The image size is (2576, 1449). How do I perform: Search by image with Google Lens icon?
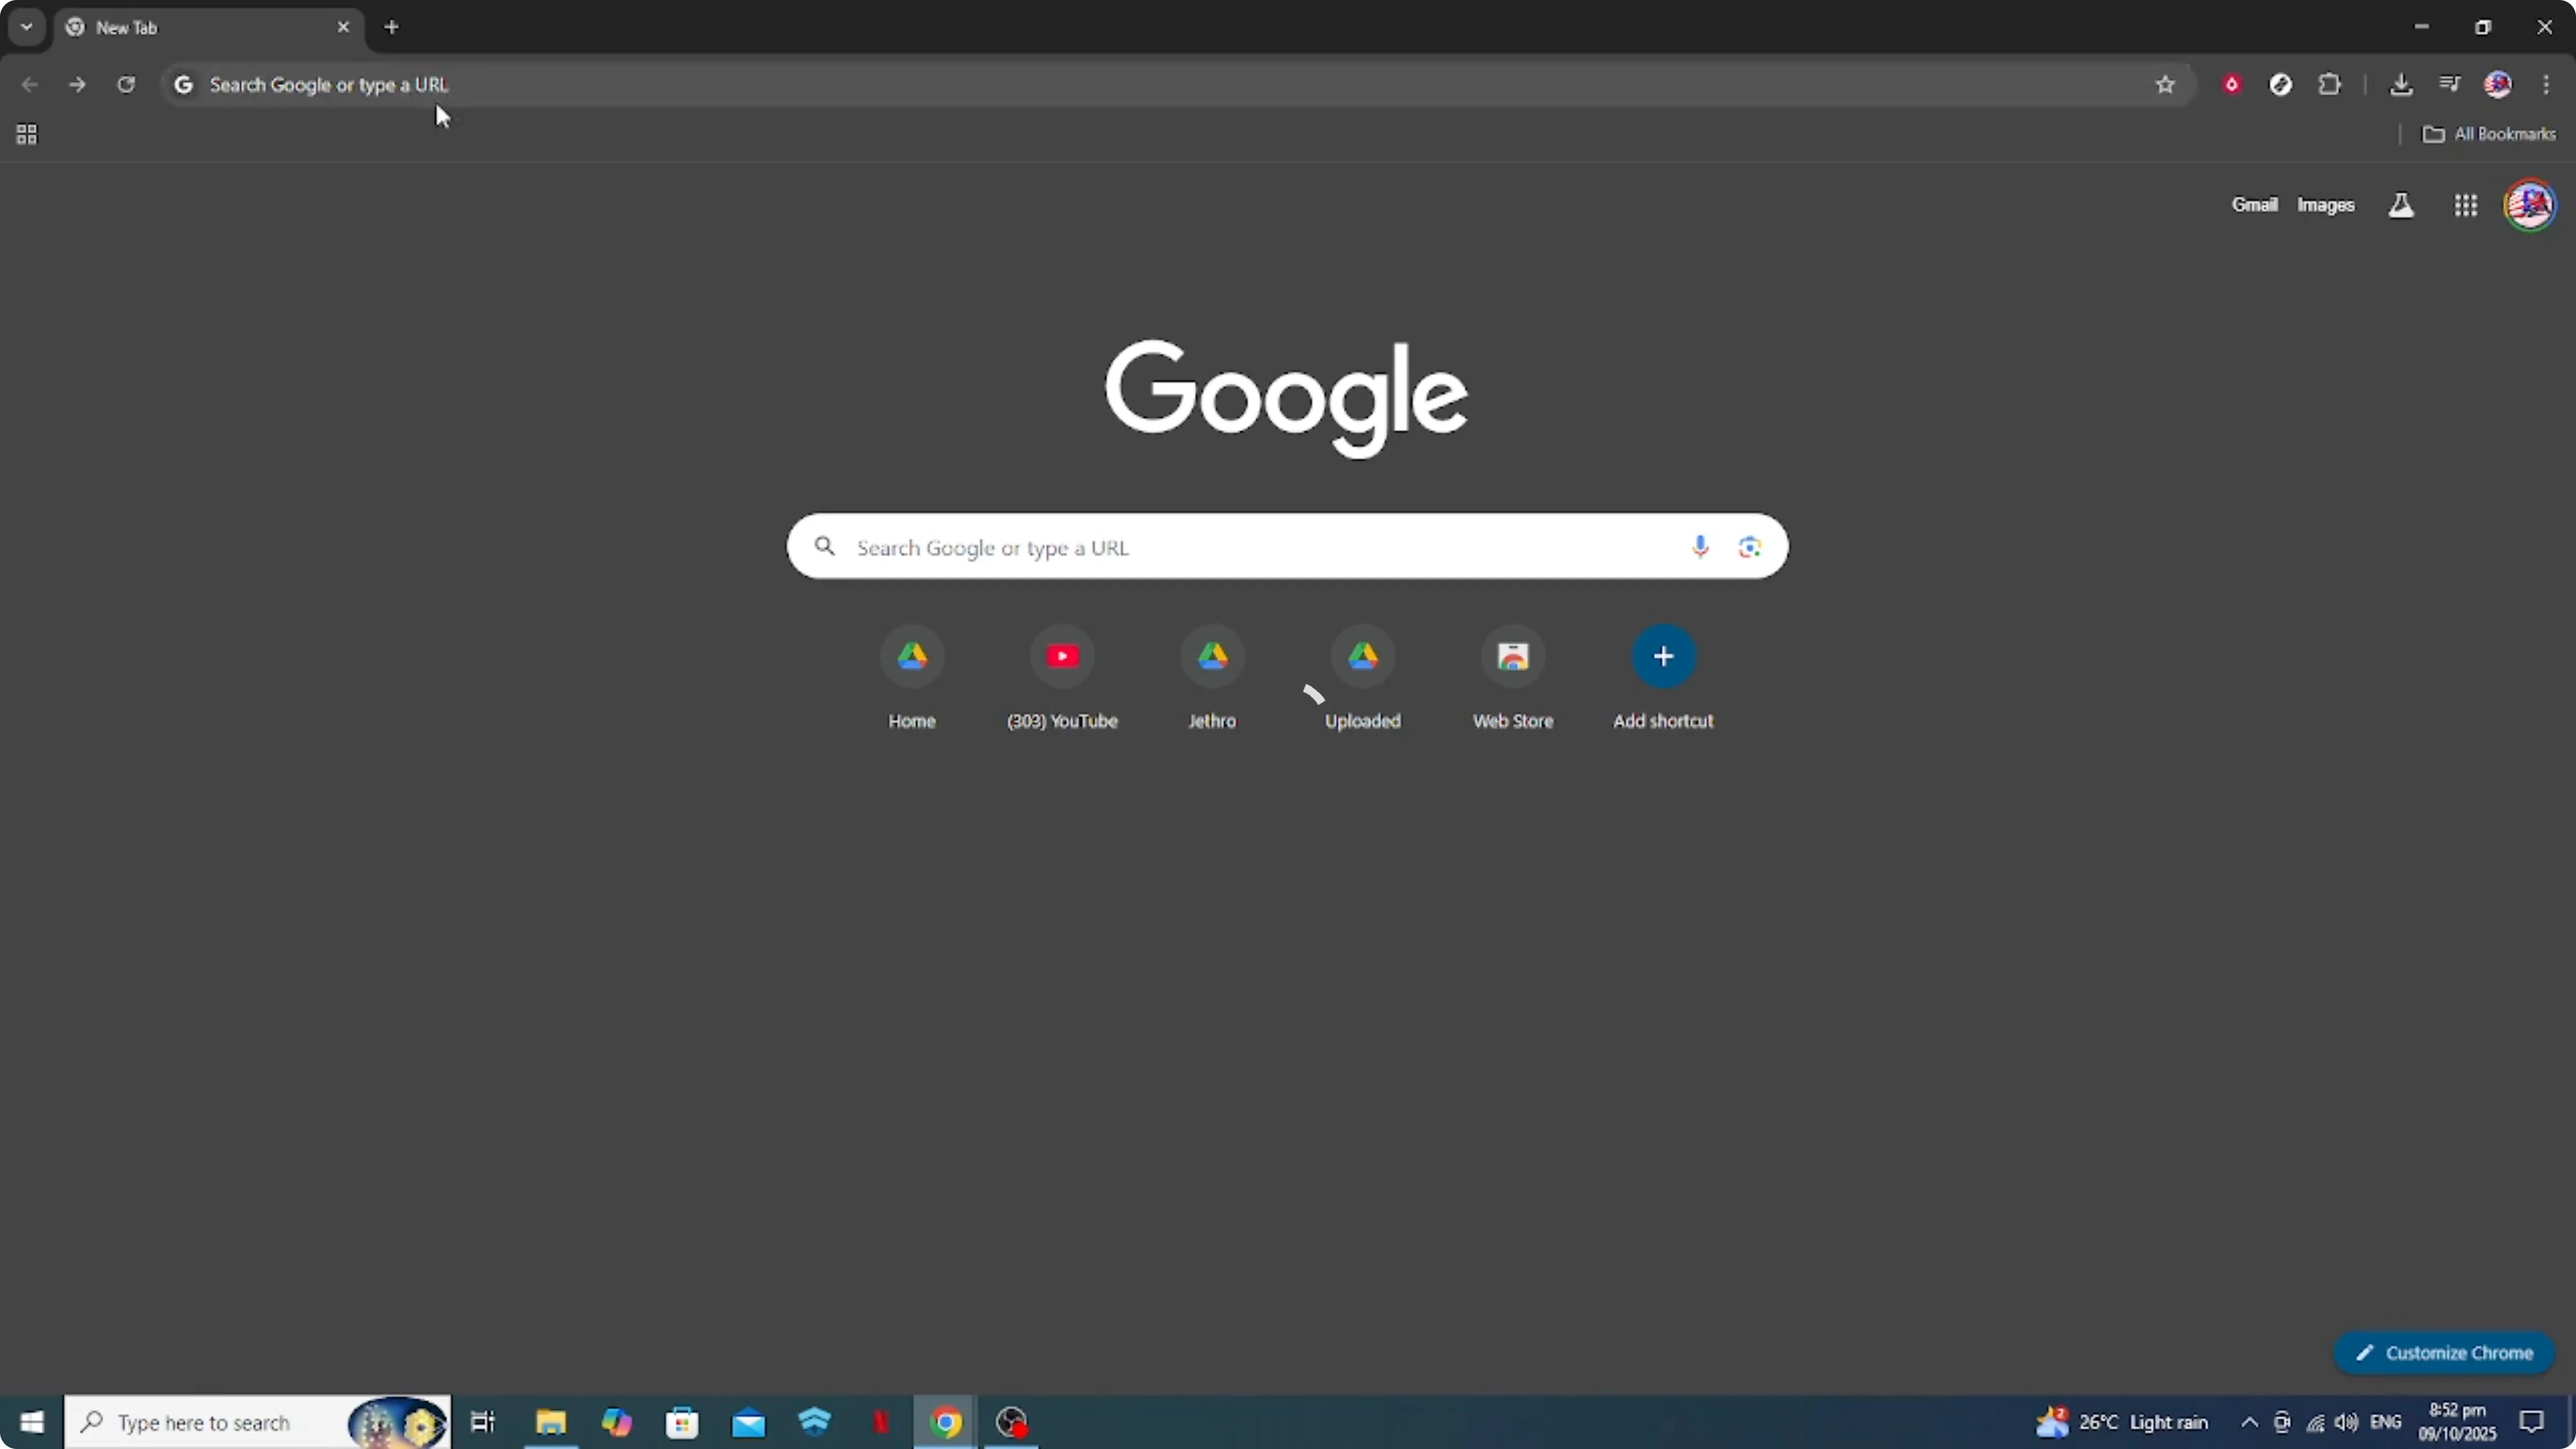pos(1749,547)
